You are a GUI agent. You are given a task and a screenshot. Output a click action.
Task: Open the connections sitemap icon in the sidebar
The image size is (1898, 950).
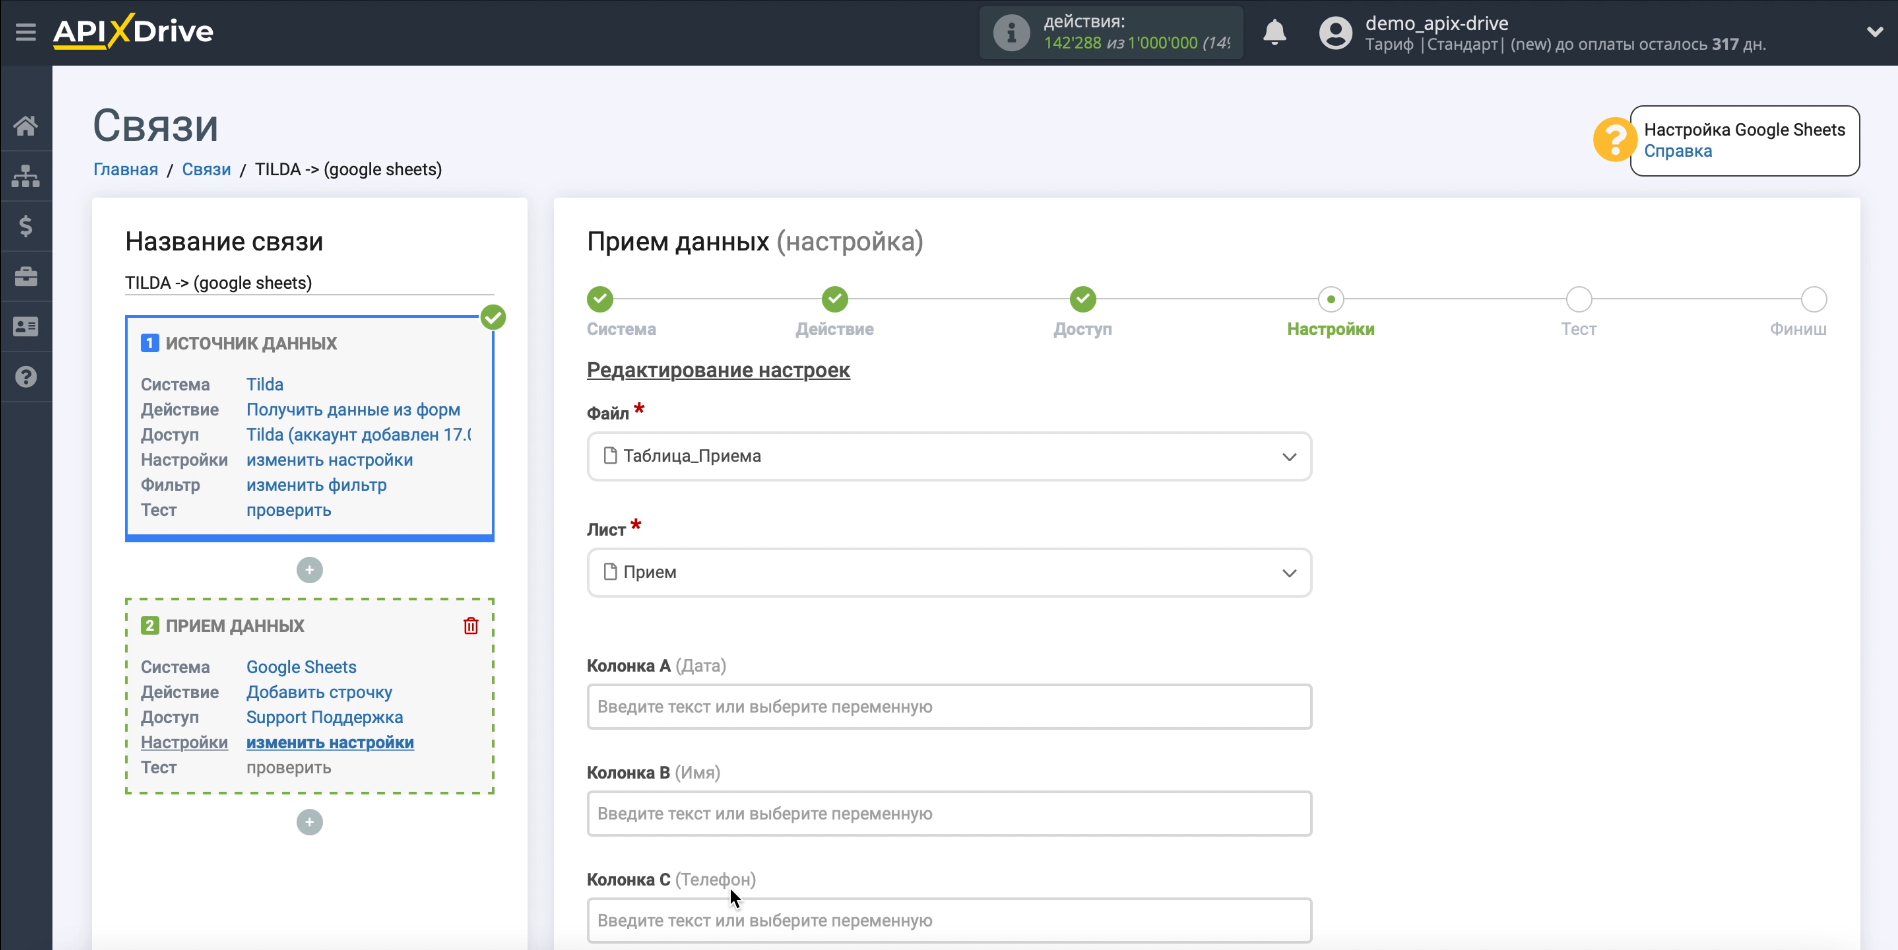(x=26, y=176)
